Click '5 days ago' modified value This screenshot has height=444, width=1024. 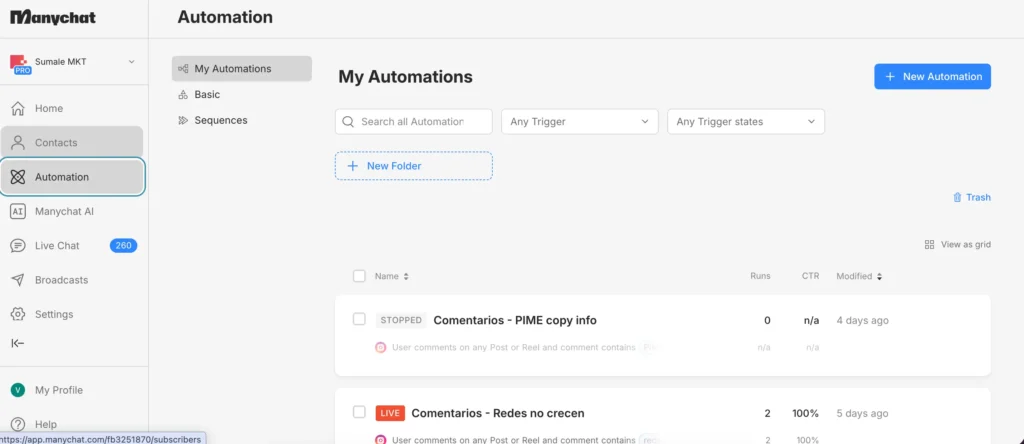tap(863, 413)
